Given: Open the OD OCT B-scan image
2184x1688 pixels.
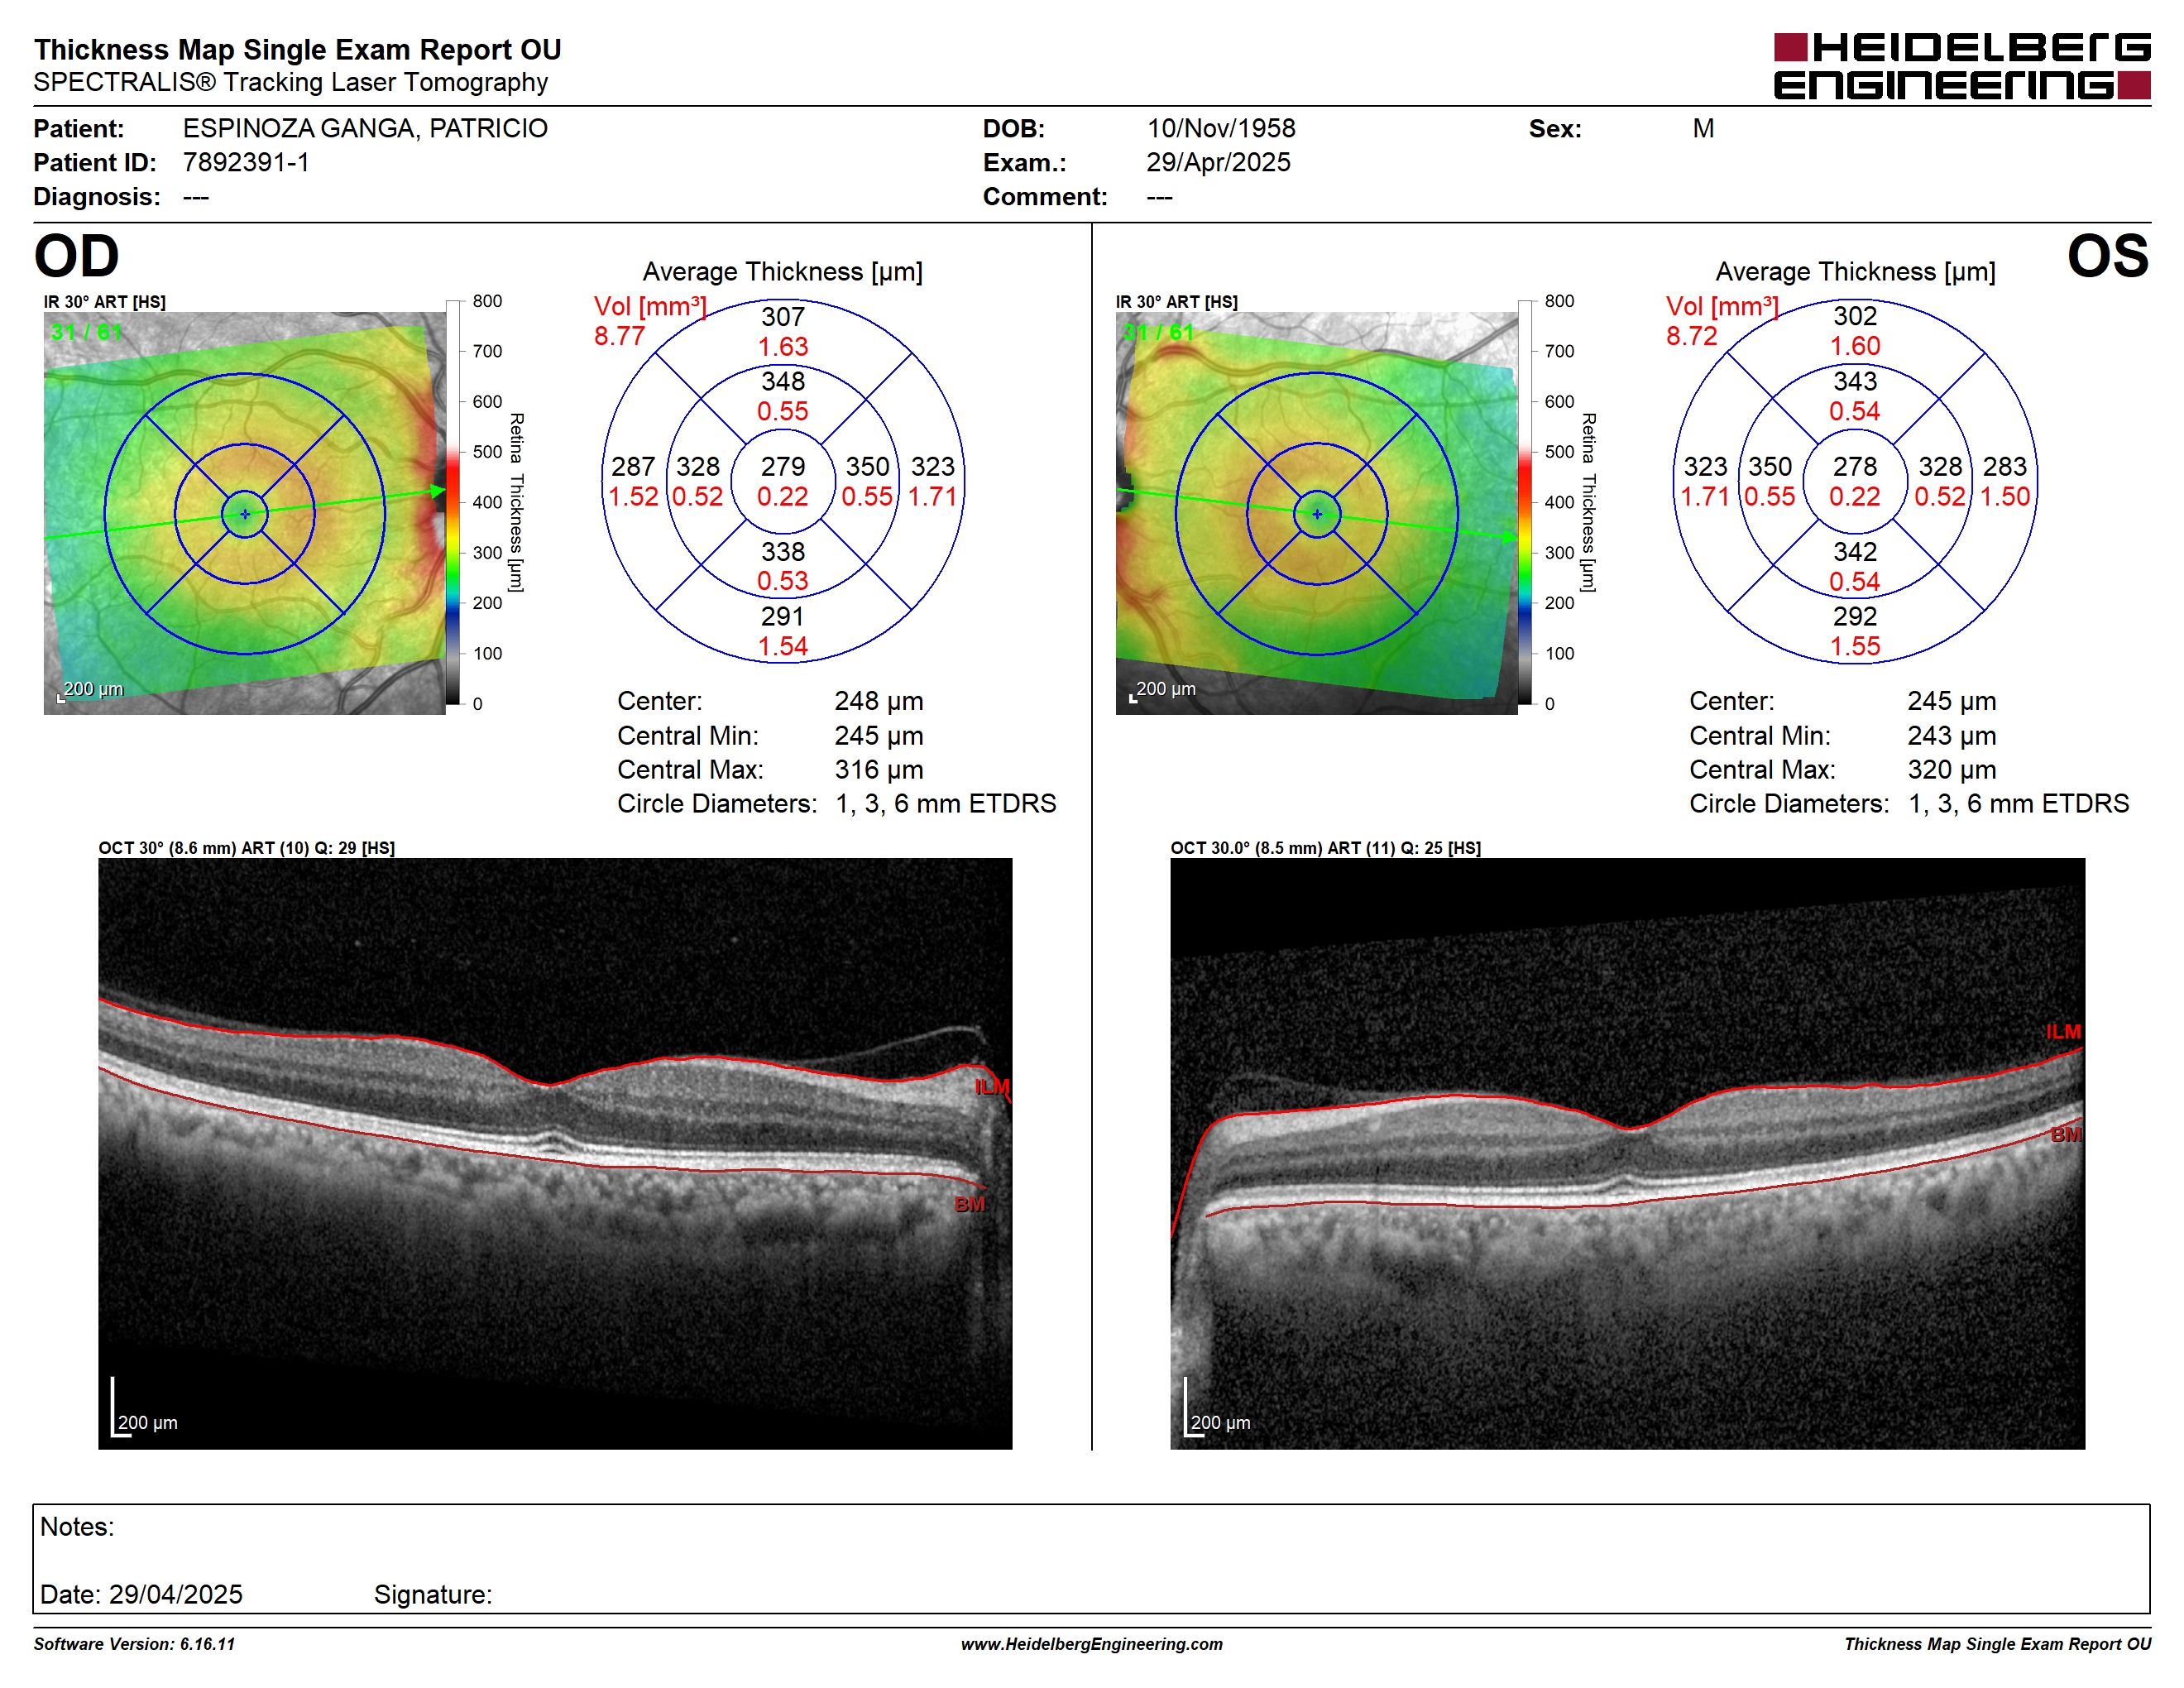Looking at the screenshot, I should coord(555,1153).
